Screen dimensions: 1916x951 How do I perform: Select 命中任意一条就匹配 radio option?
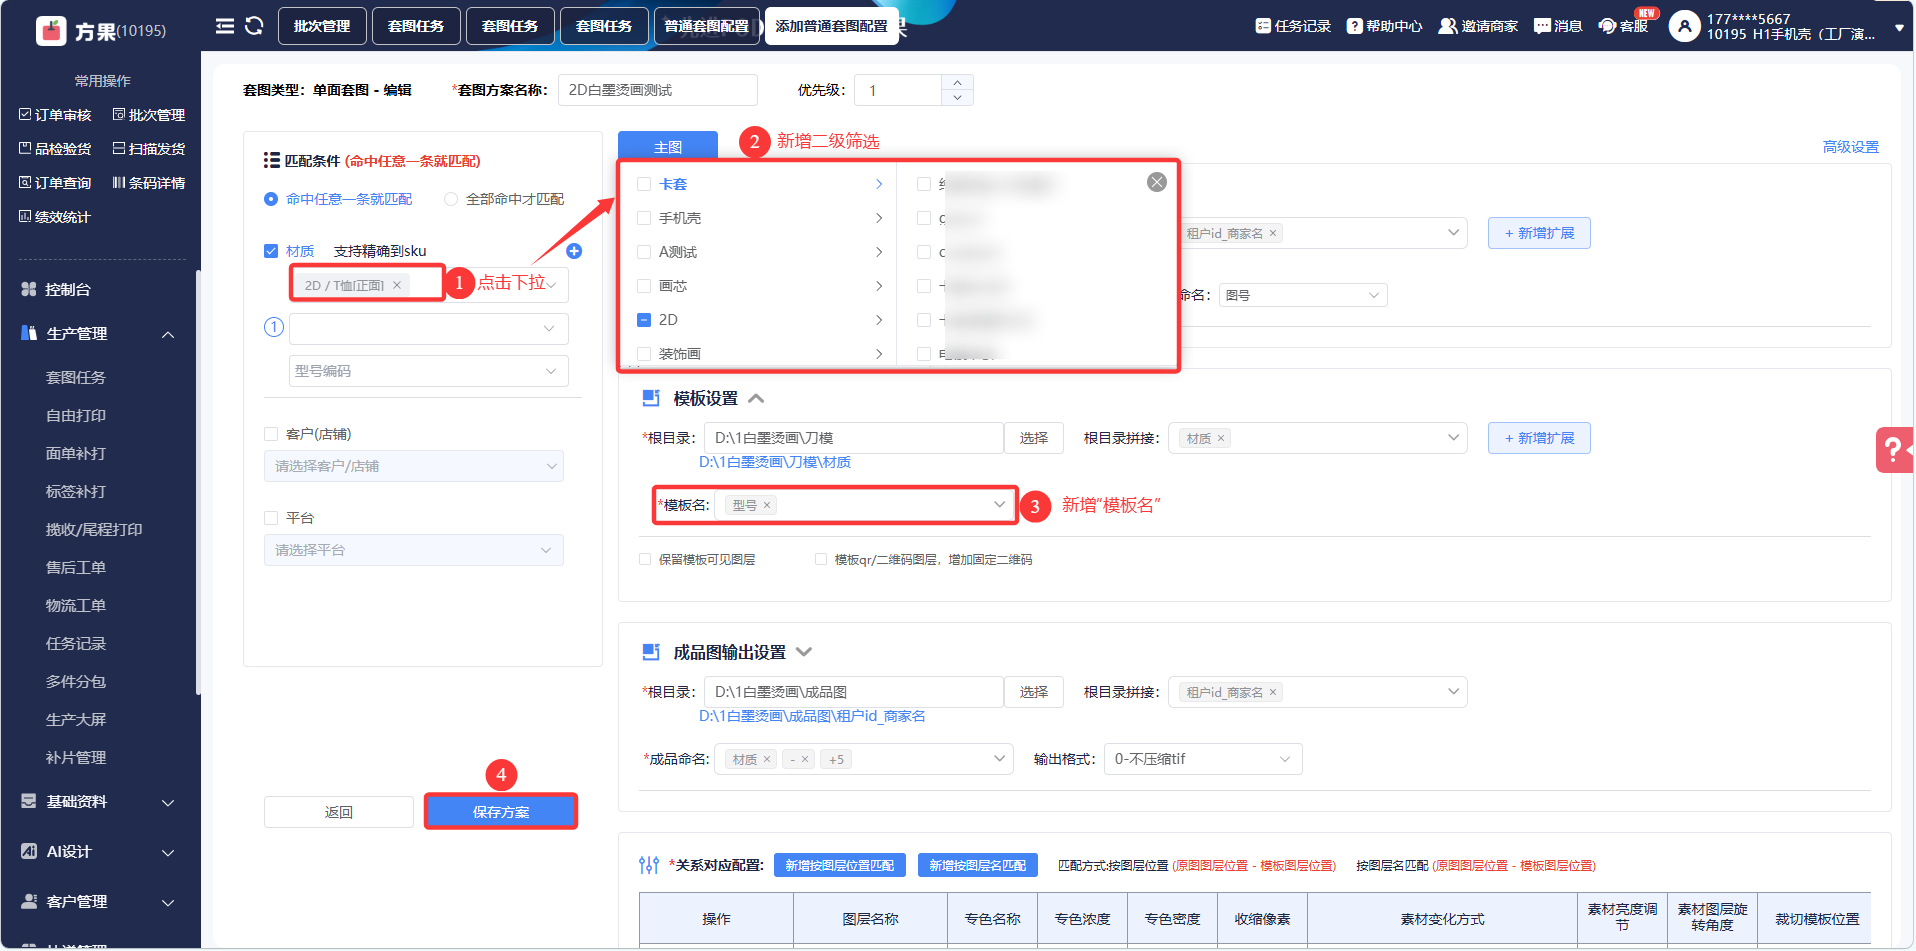tap(271, 199)
